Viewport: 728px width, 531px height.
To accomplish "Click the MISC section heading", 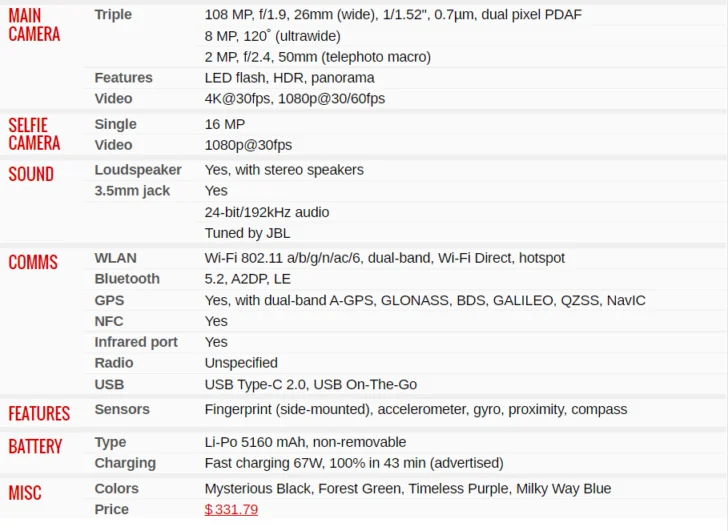I will point(25,493).
